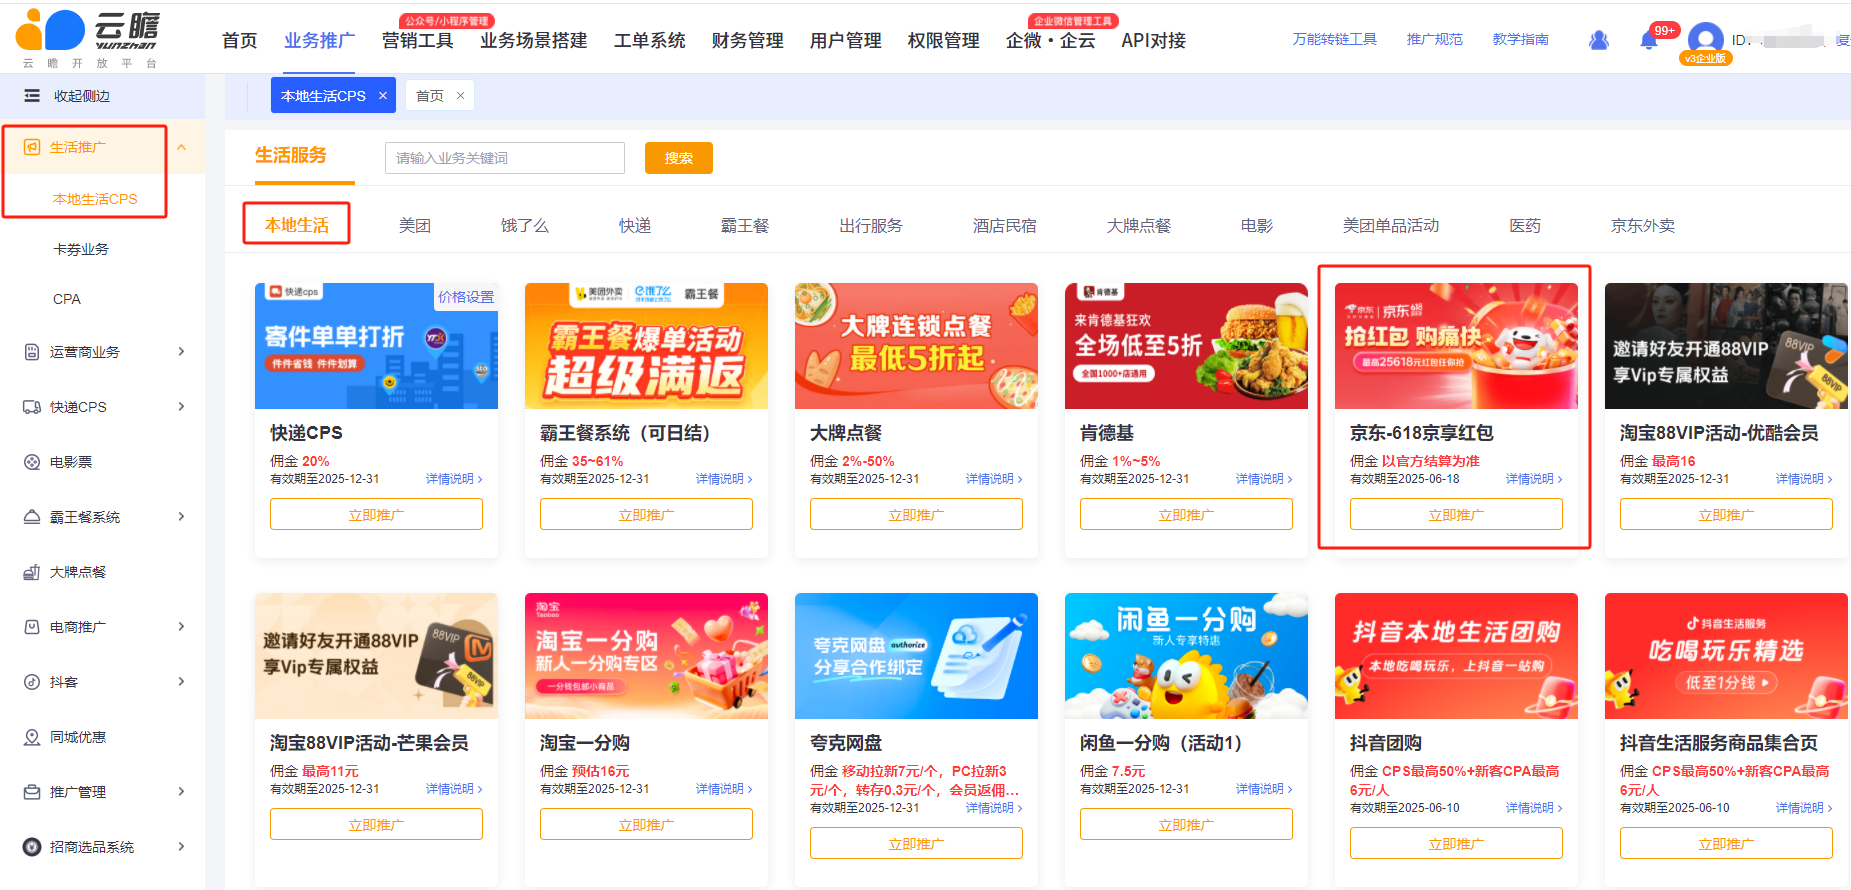Open 推广规范 header link
Image resolution: width=1851 pixels, height=890 pixels.
pos(1434,39)
